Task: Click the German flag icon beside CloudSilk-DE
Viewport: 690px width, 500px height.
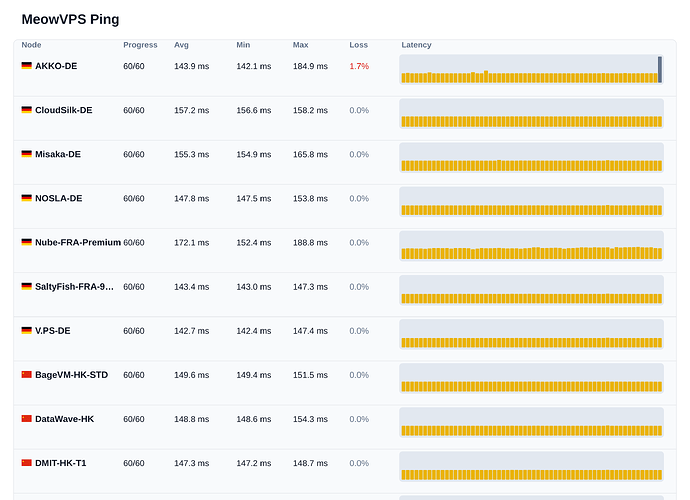Action: click(26, 110)
